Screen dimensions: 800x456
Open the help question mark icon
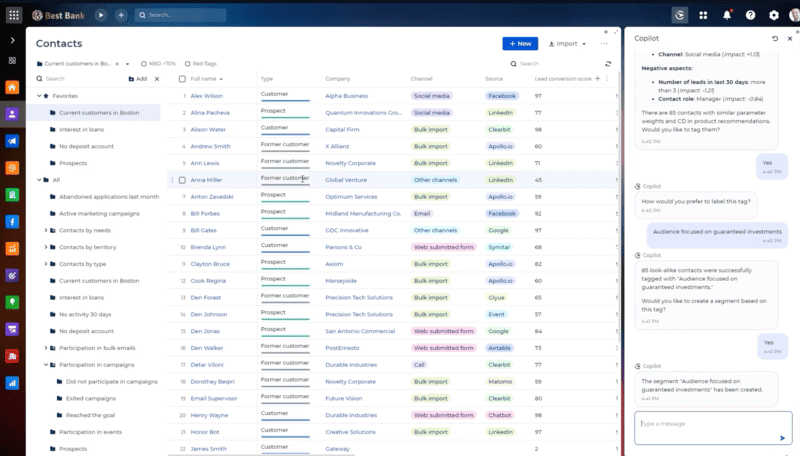pos(750,15)
